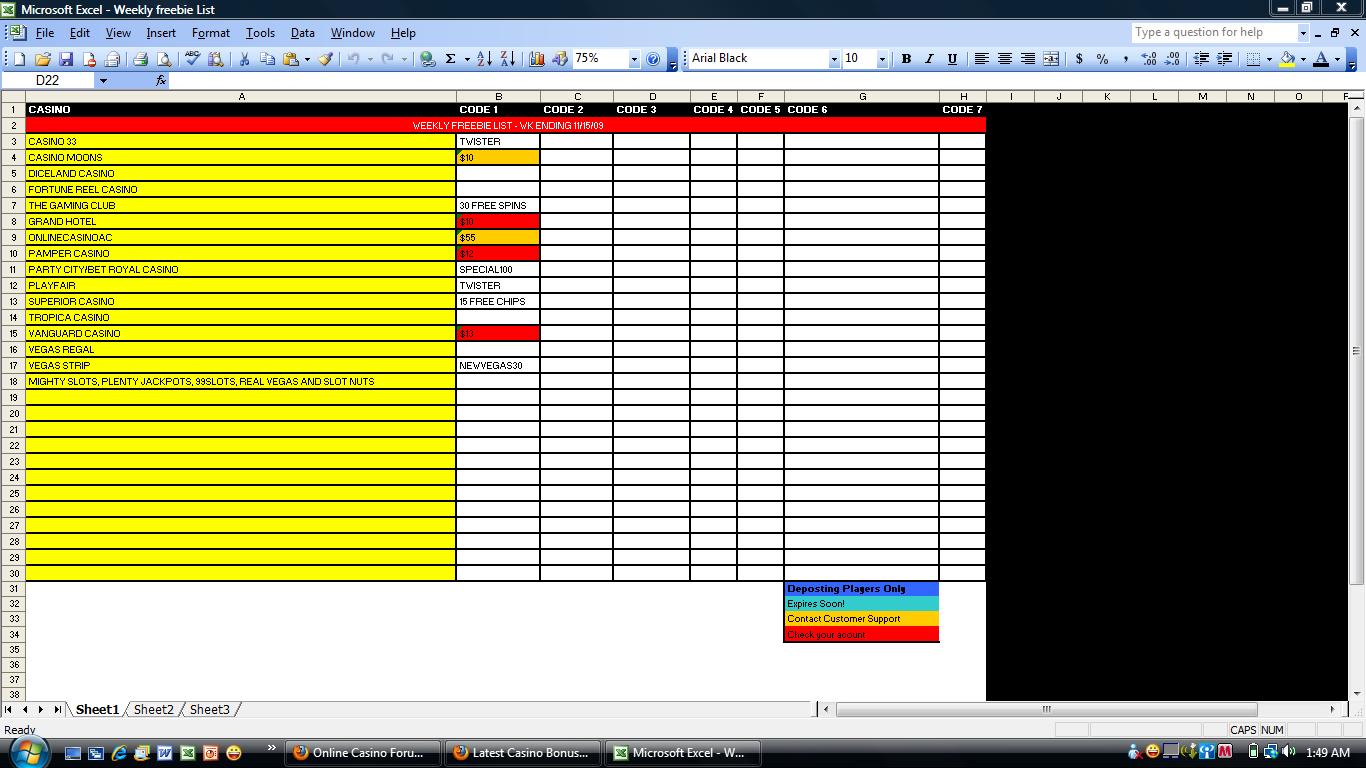Run the ABC spelling check

(192, 59)
